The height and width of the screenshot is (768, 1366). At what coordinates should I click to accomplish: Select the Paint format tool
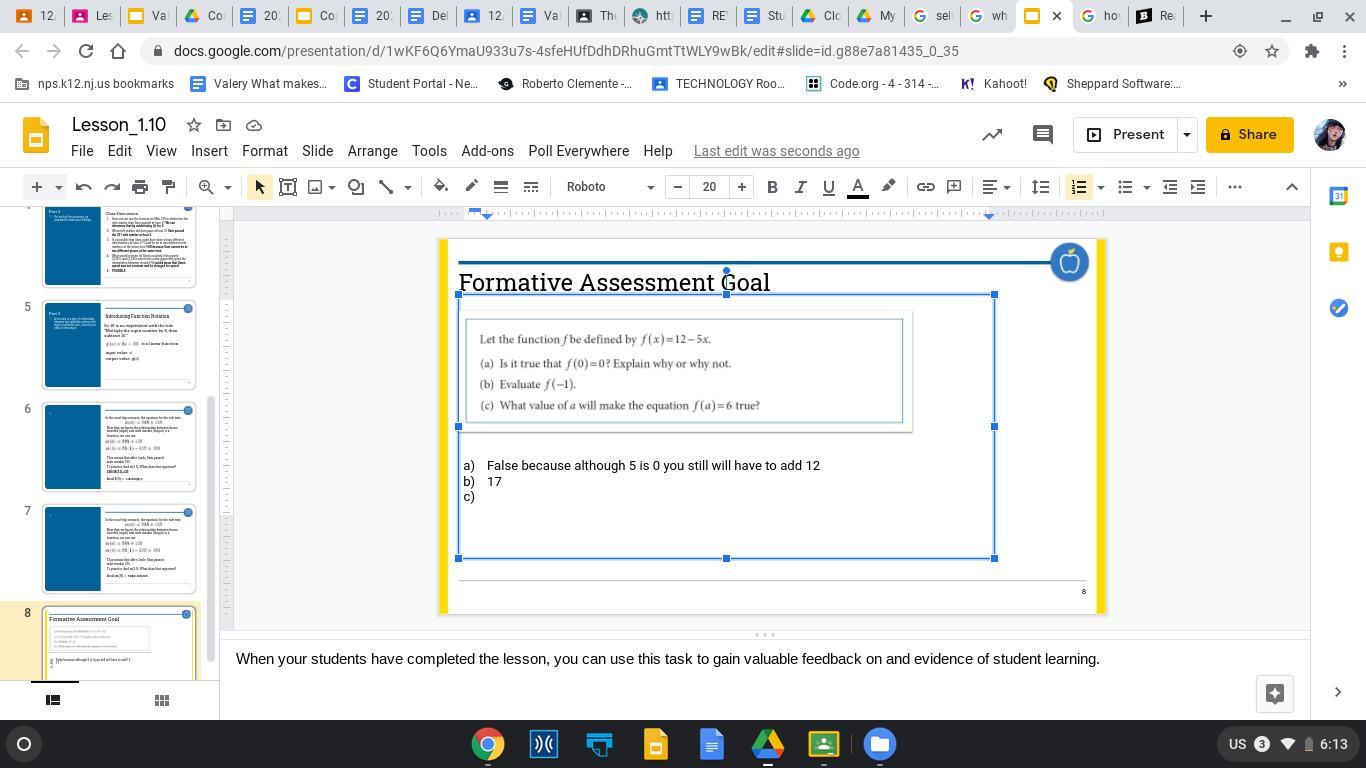168,187
